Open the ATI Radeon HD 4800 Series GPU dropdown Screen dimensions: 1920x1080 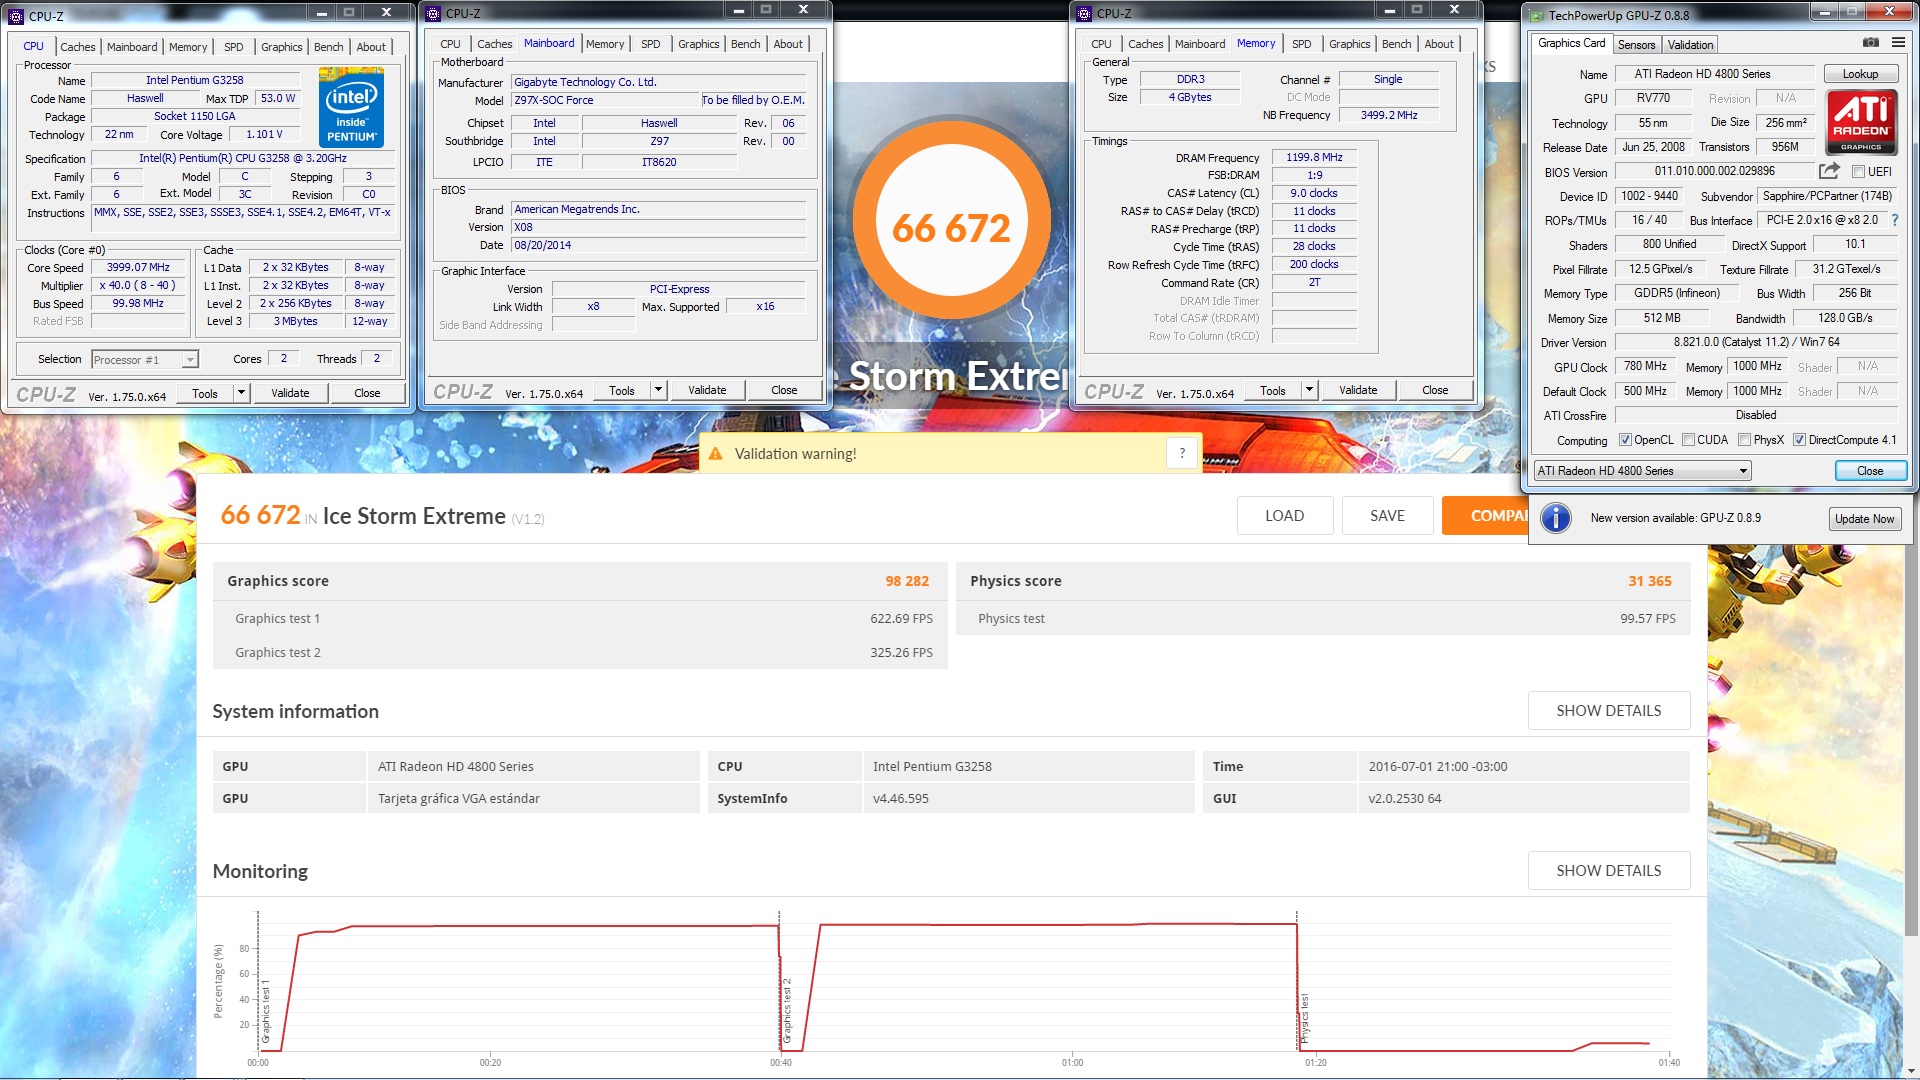click(x=1643, y=471)
